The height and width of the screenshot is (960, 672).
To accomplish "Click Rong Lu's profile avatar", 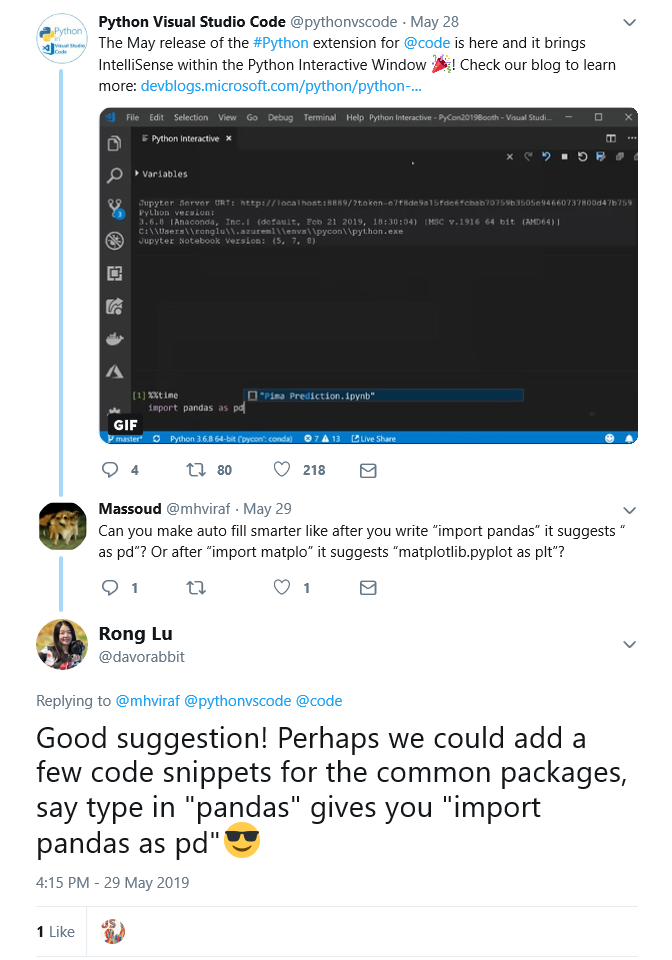I will [62, 644].
